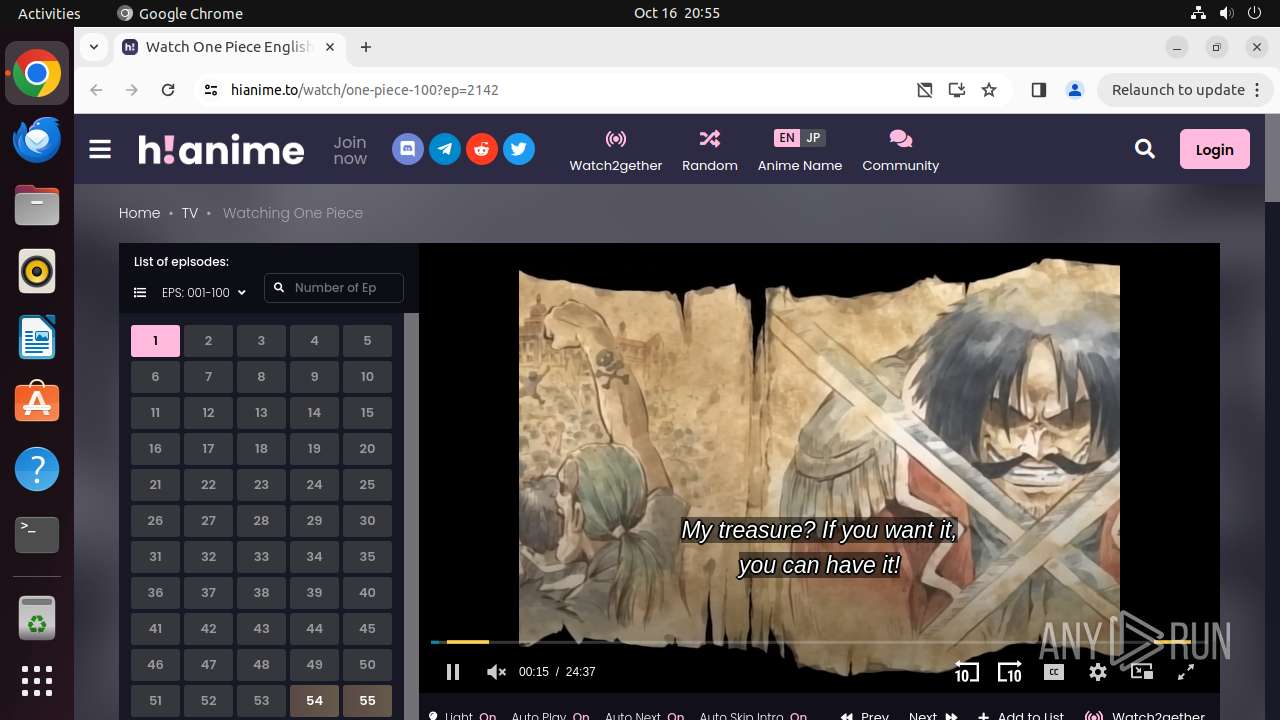
Task: Open the Install app icon in address bar
Action: 957,90
